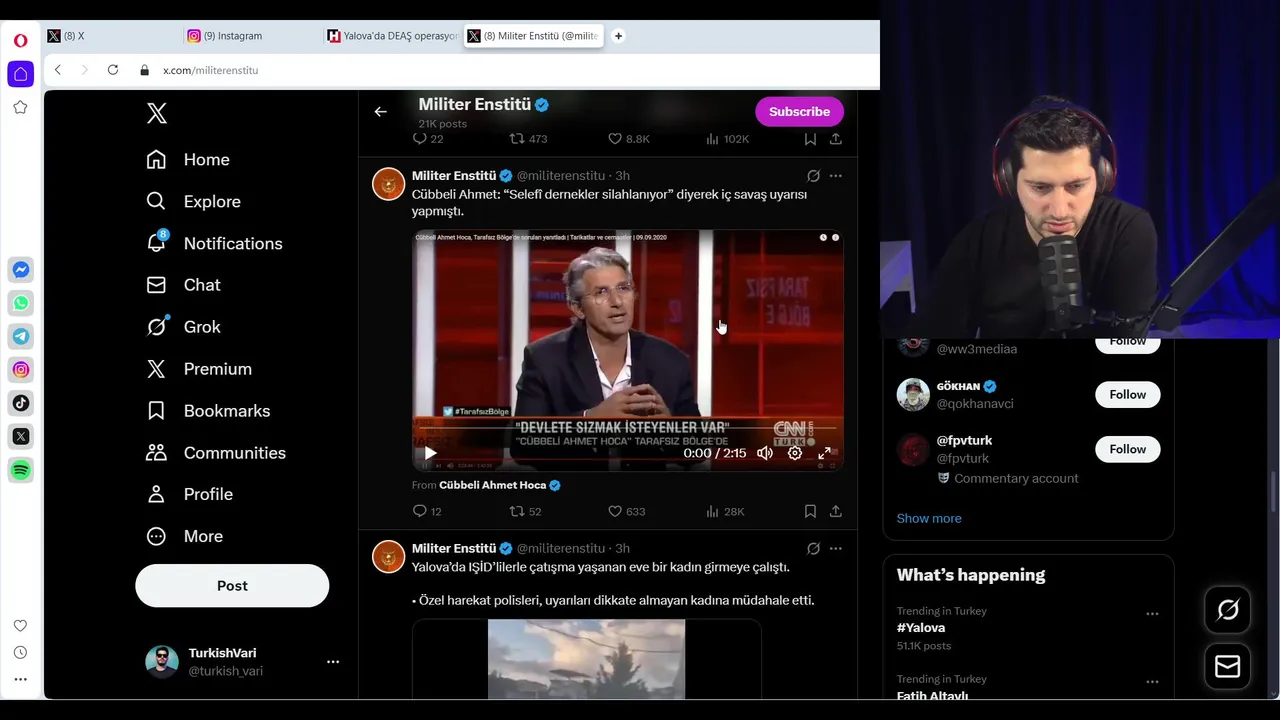Open Communities in X navigation
The width and height of the screenshot is (1280, 720).
point(216,453)
